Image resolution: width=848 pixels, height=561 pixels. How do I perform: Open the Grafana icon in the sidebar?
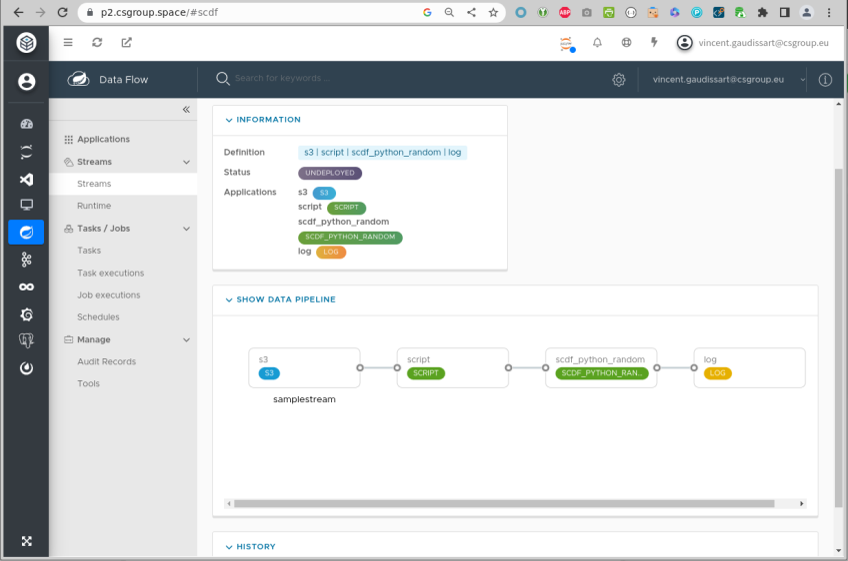point(26,314)
